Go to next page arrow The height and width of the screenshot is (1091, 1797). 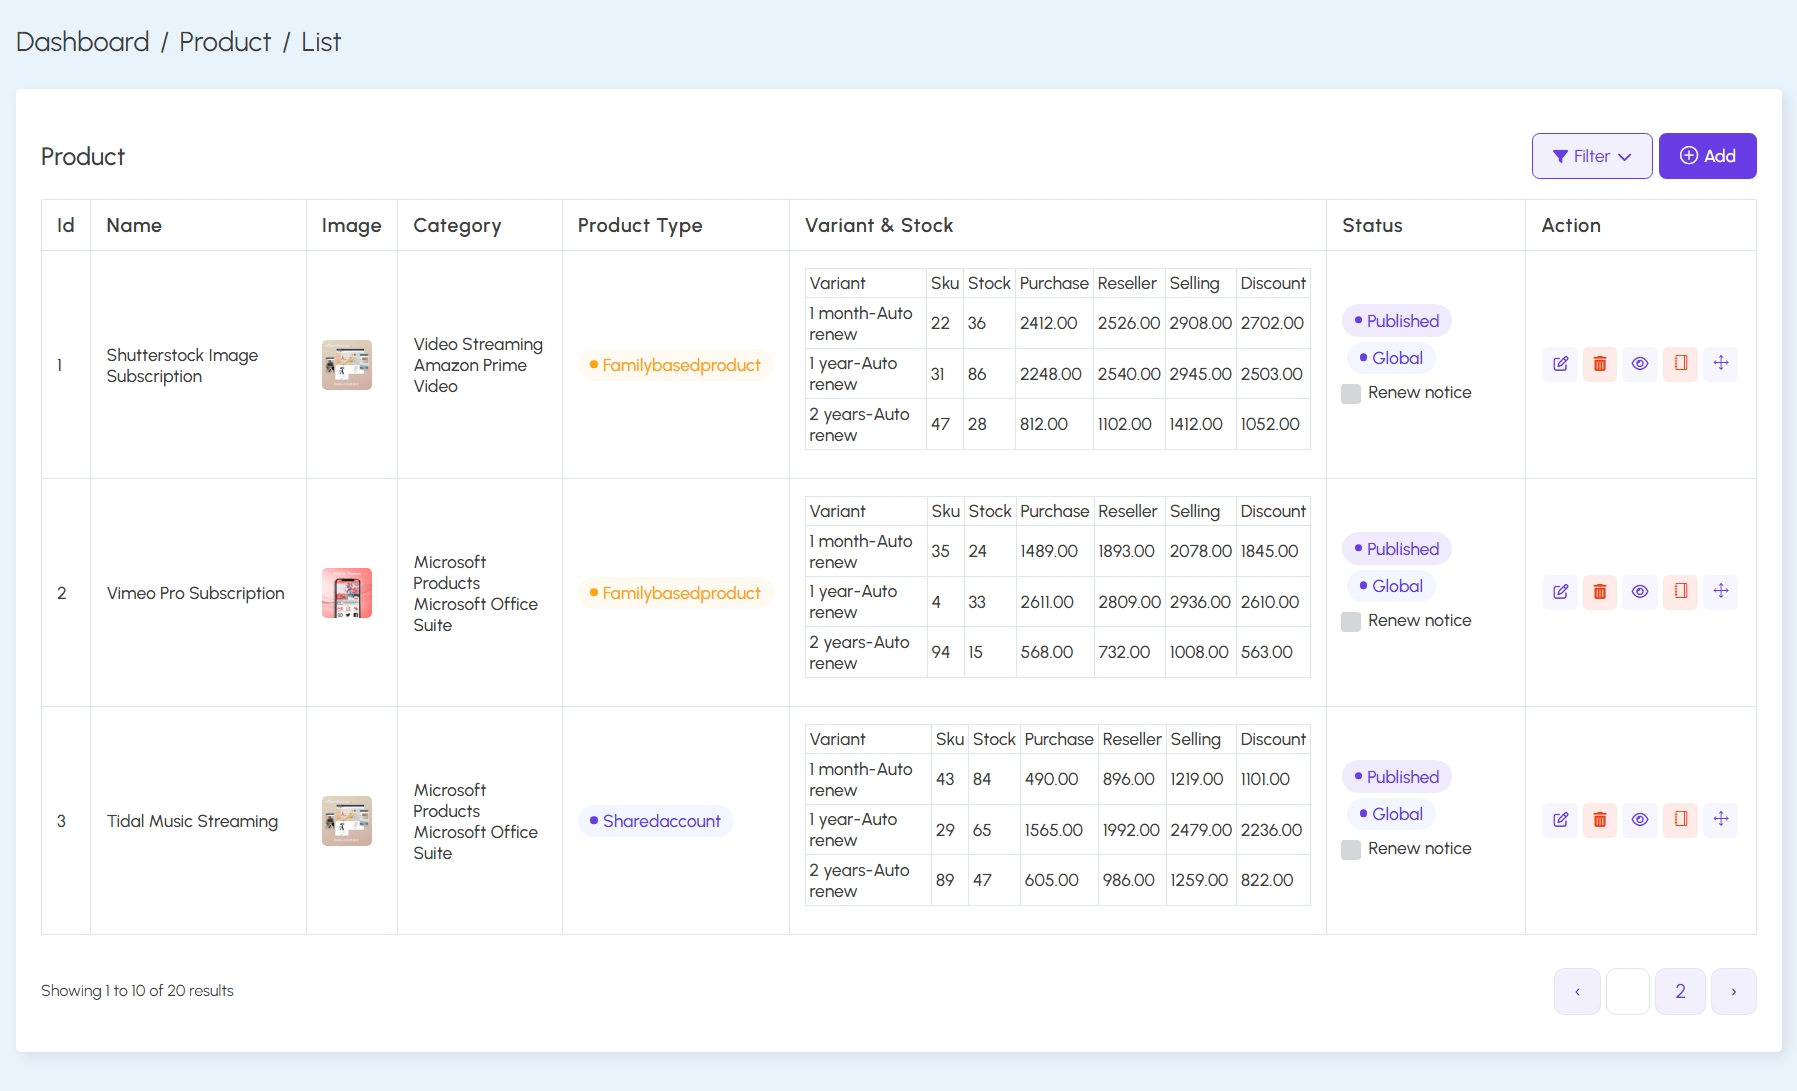(x=1733, y=991)
